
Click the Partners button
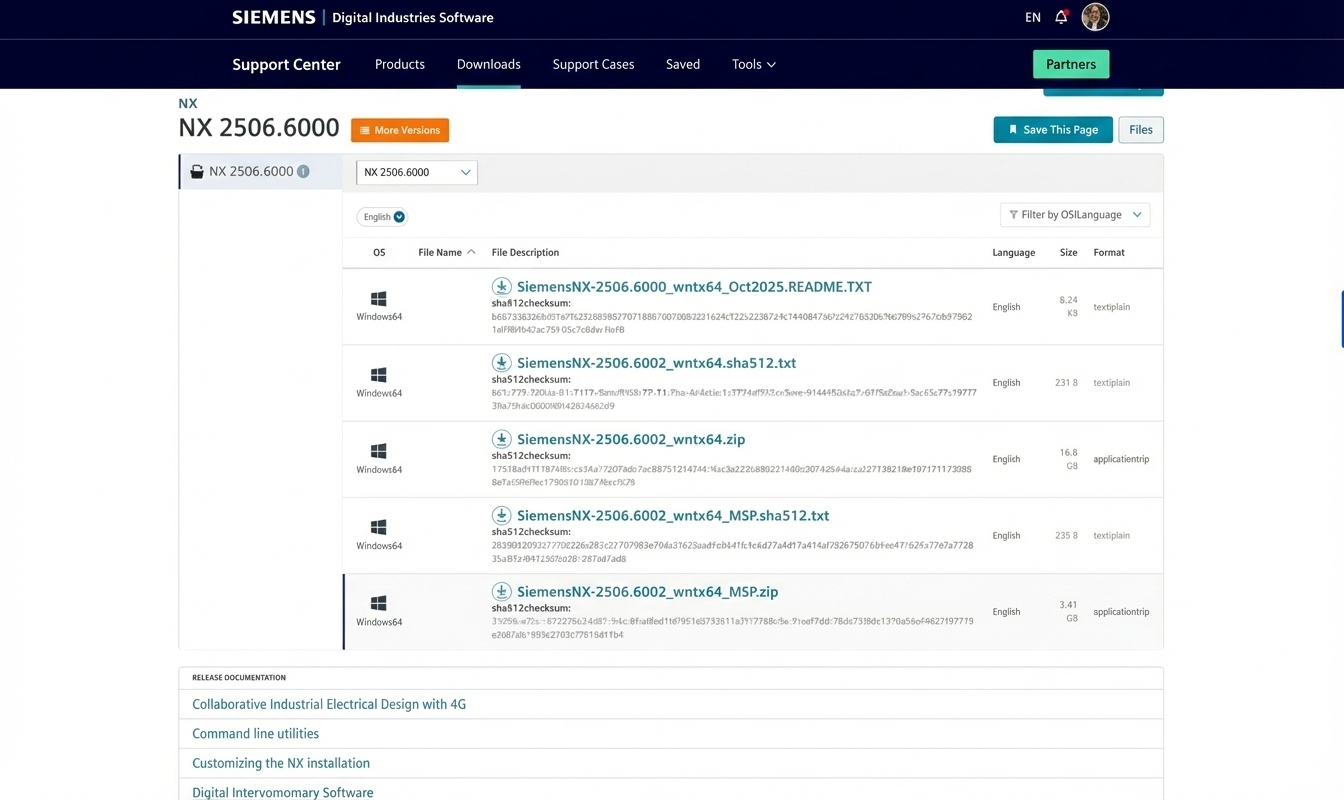(1071, 64)
